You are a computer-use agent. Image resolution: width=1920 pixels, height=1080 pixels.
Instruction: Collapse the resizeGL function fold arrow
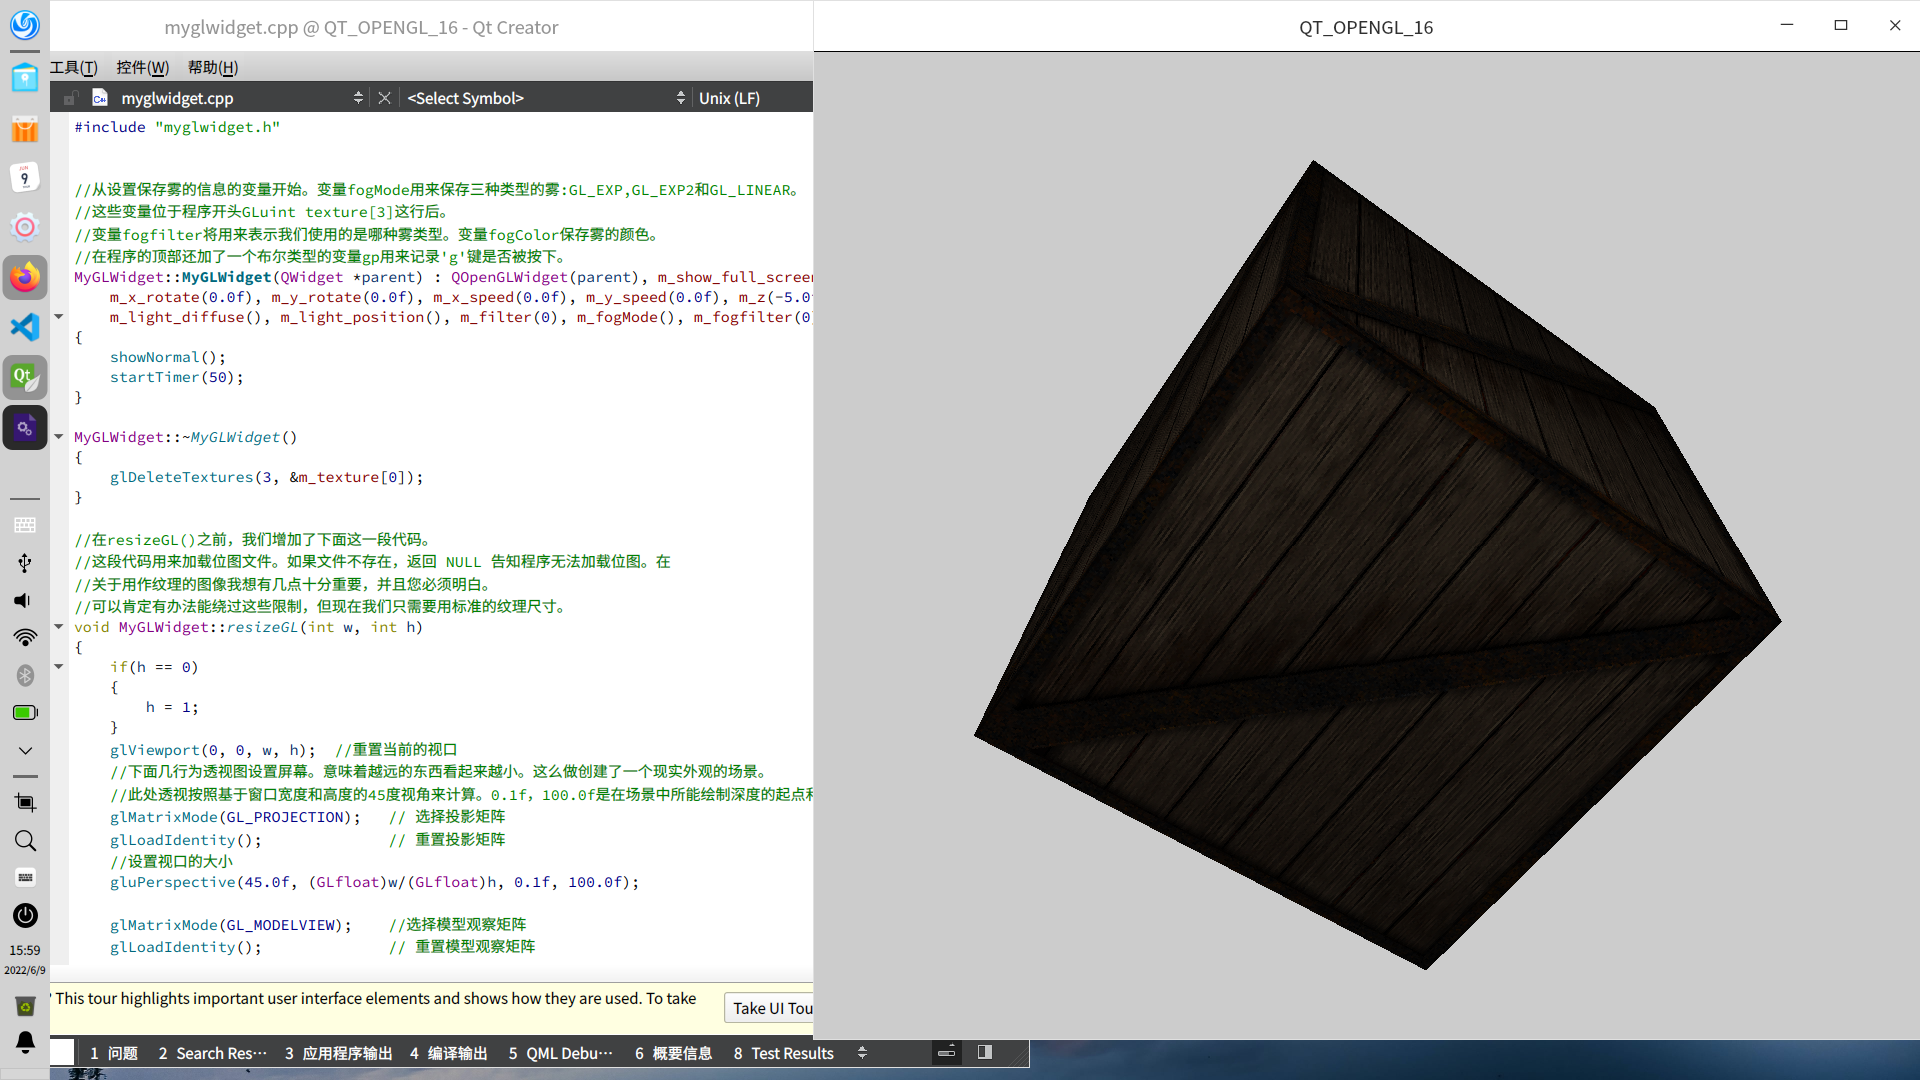click(59, 627)
